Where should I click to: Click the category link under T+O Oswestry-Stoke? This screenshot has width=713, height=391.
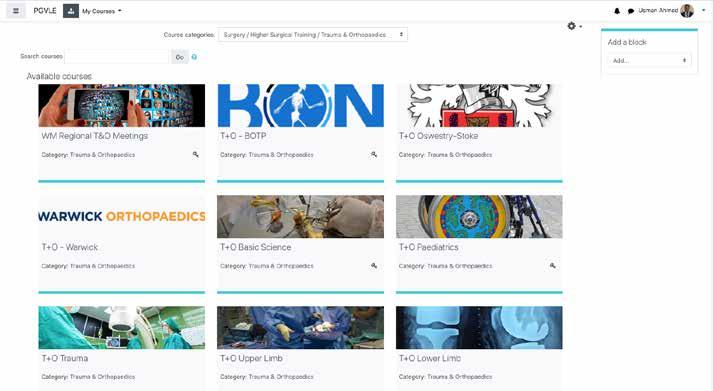(x=460, y=155)
